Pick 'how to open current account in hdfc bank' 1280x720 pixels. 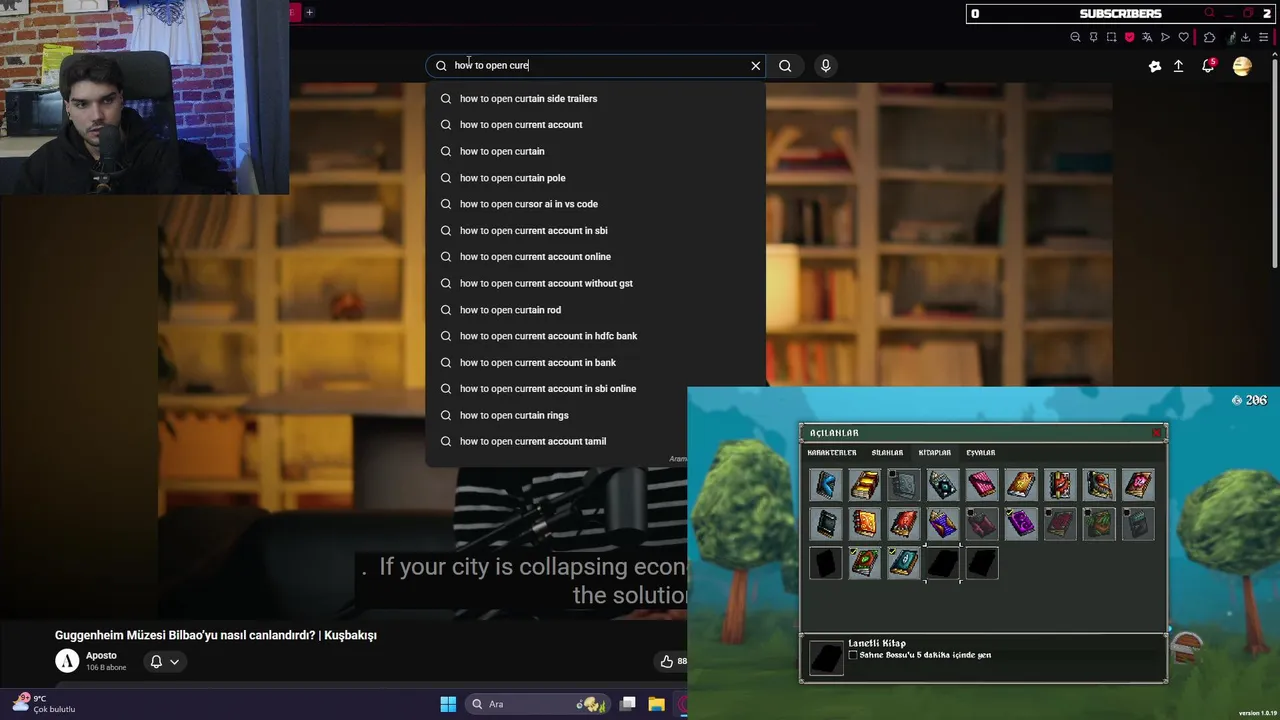(595, 336)
